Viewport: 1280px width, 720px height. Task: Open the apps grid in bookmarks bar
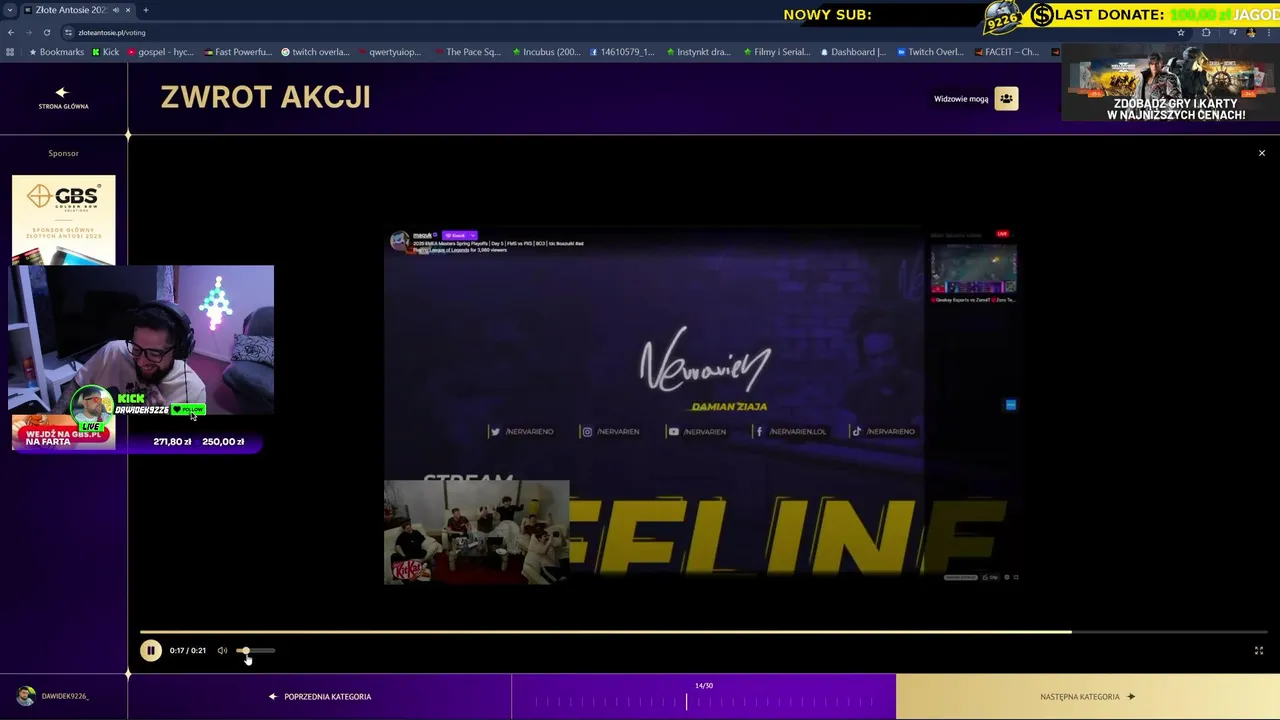[10, 52]
